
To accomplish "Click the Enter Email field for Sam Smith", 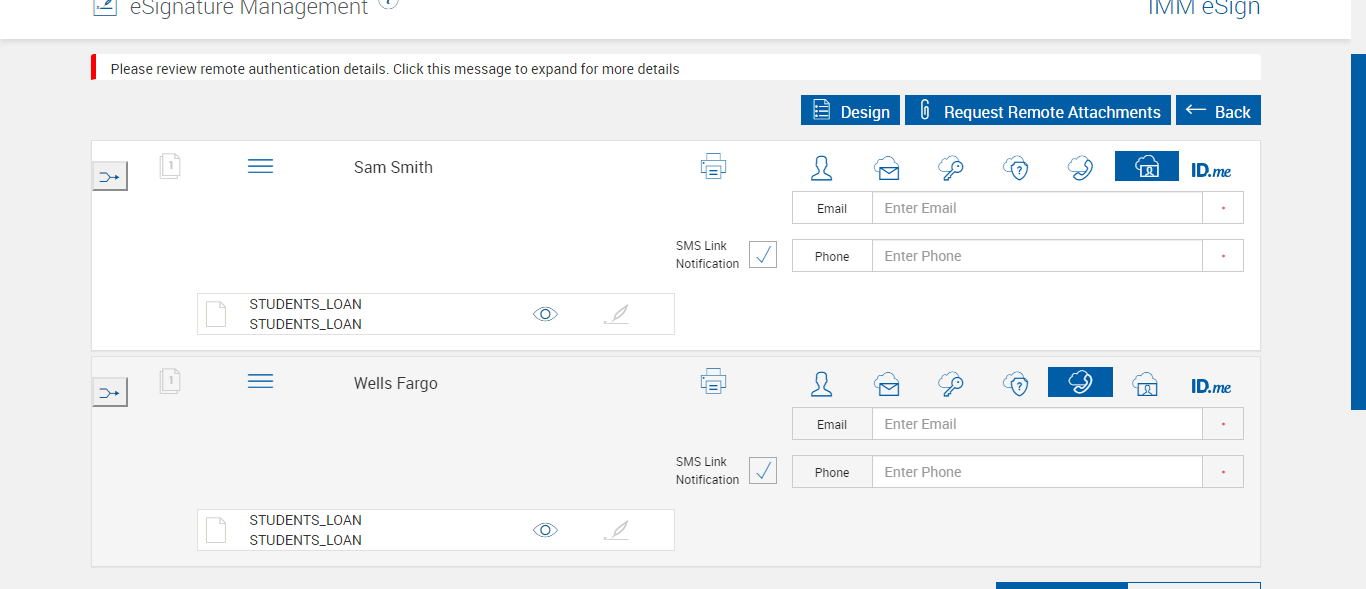I will coord(1036,208).
